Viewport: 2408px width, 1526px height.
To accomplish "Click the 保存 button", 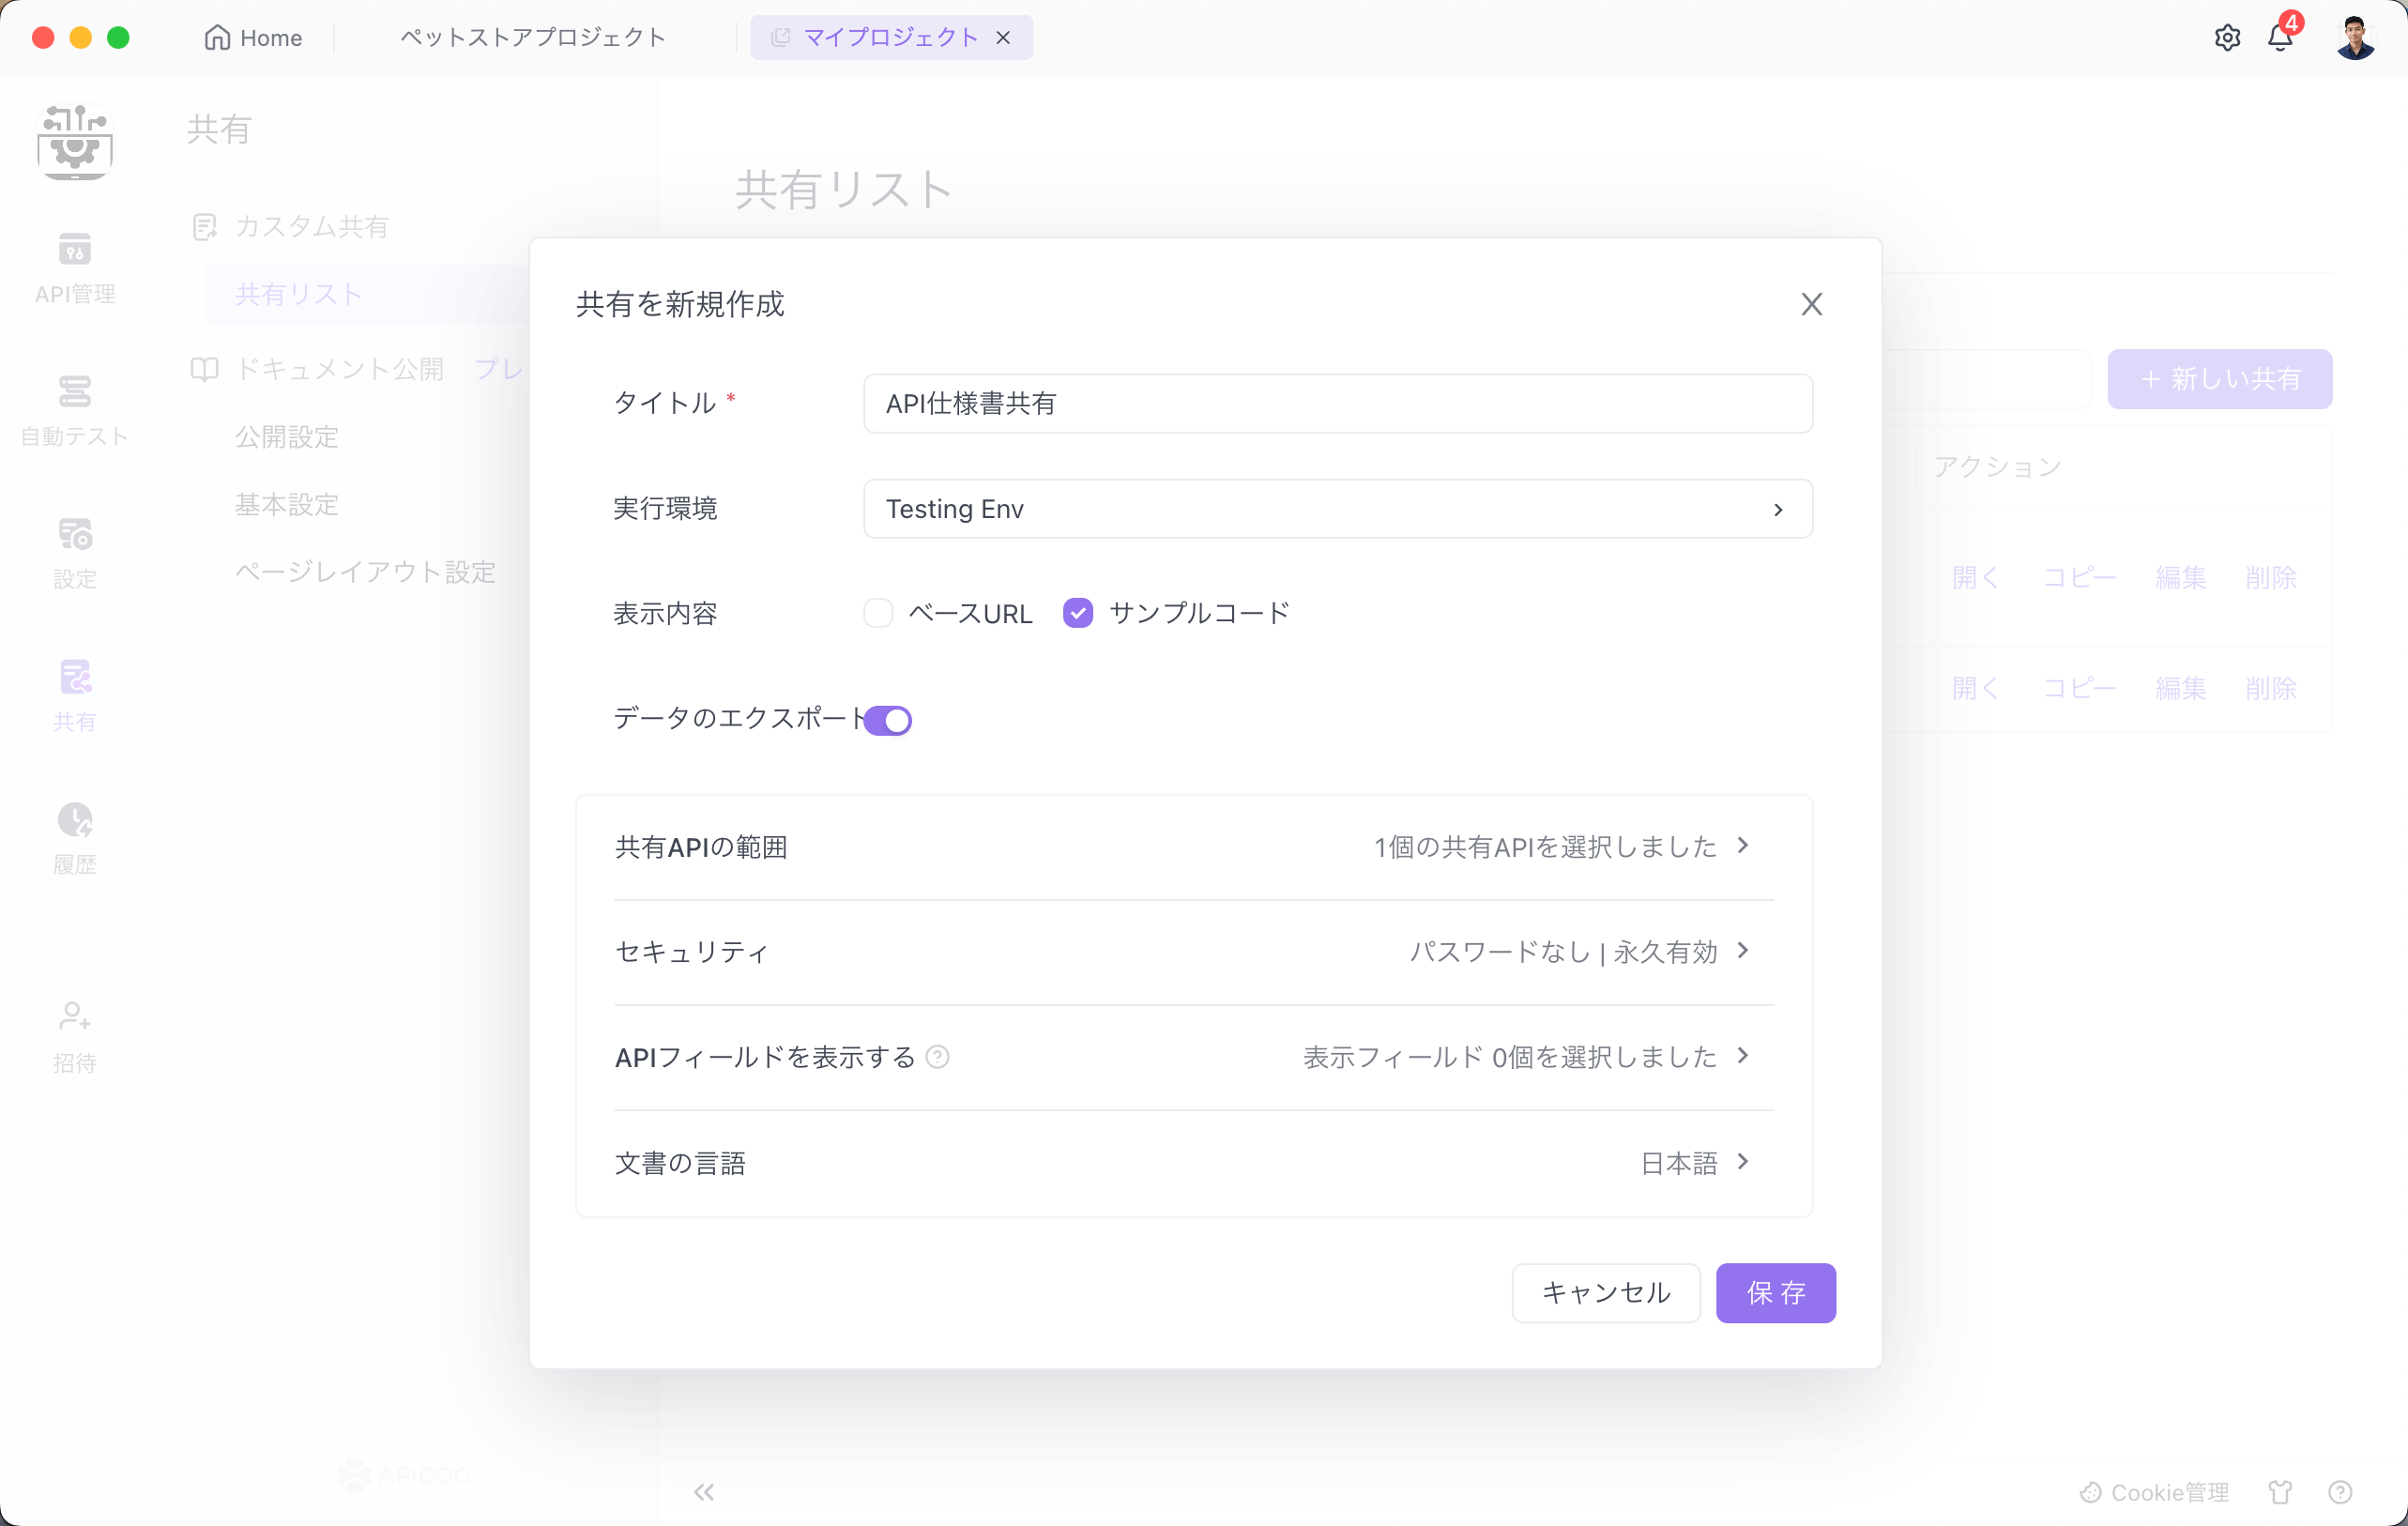I will [x=1775, y=1293].
